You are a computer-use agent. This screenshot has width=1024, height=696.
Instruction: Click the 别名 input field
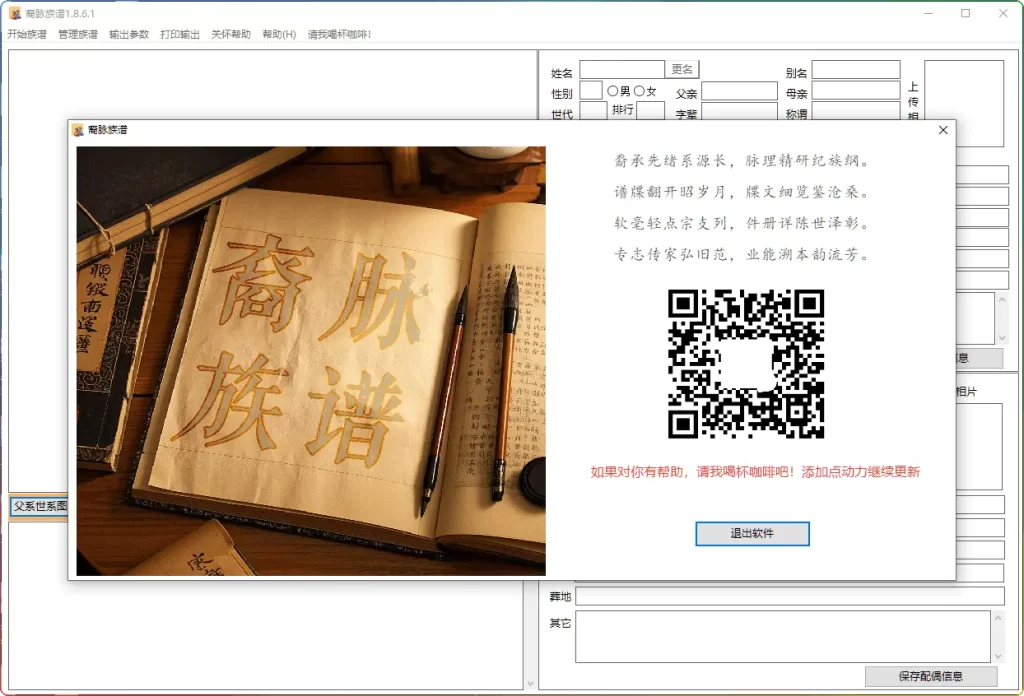tap(856, 69)
